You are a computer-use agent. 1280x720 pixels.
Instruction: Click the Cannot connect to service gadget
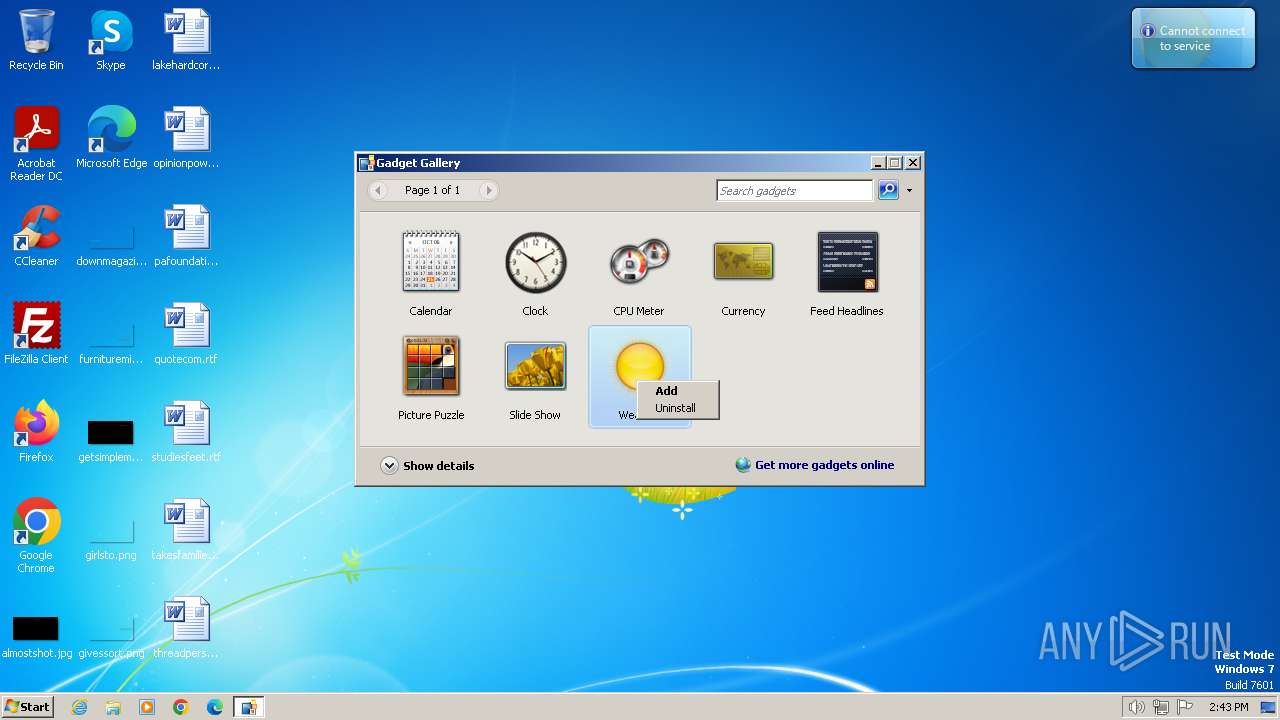(x=1193, y=39)
